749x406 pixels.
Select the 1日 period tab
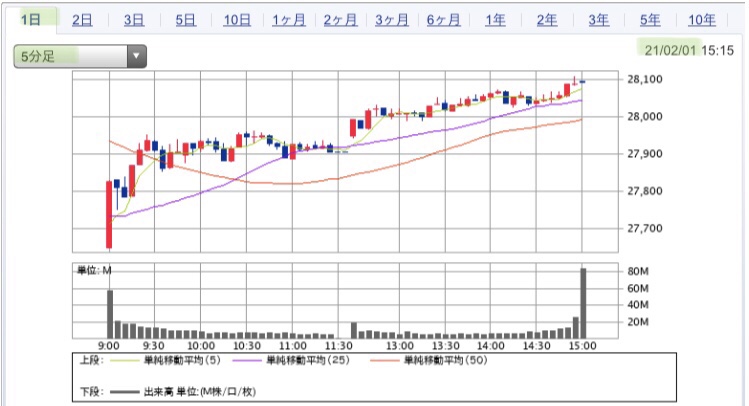point(31,20)
